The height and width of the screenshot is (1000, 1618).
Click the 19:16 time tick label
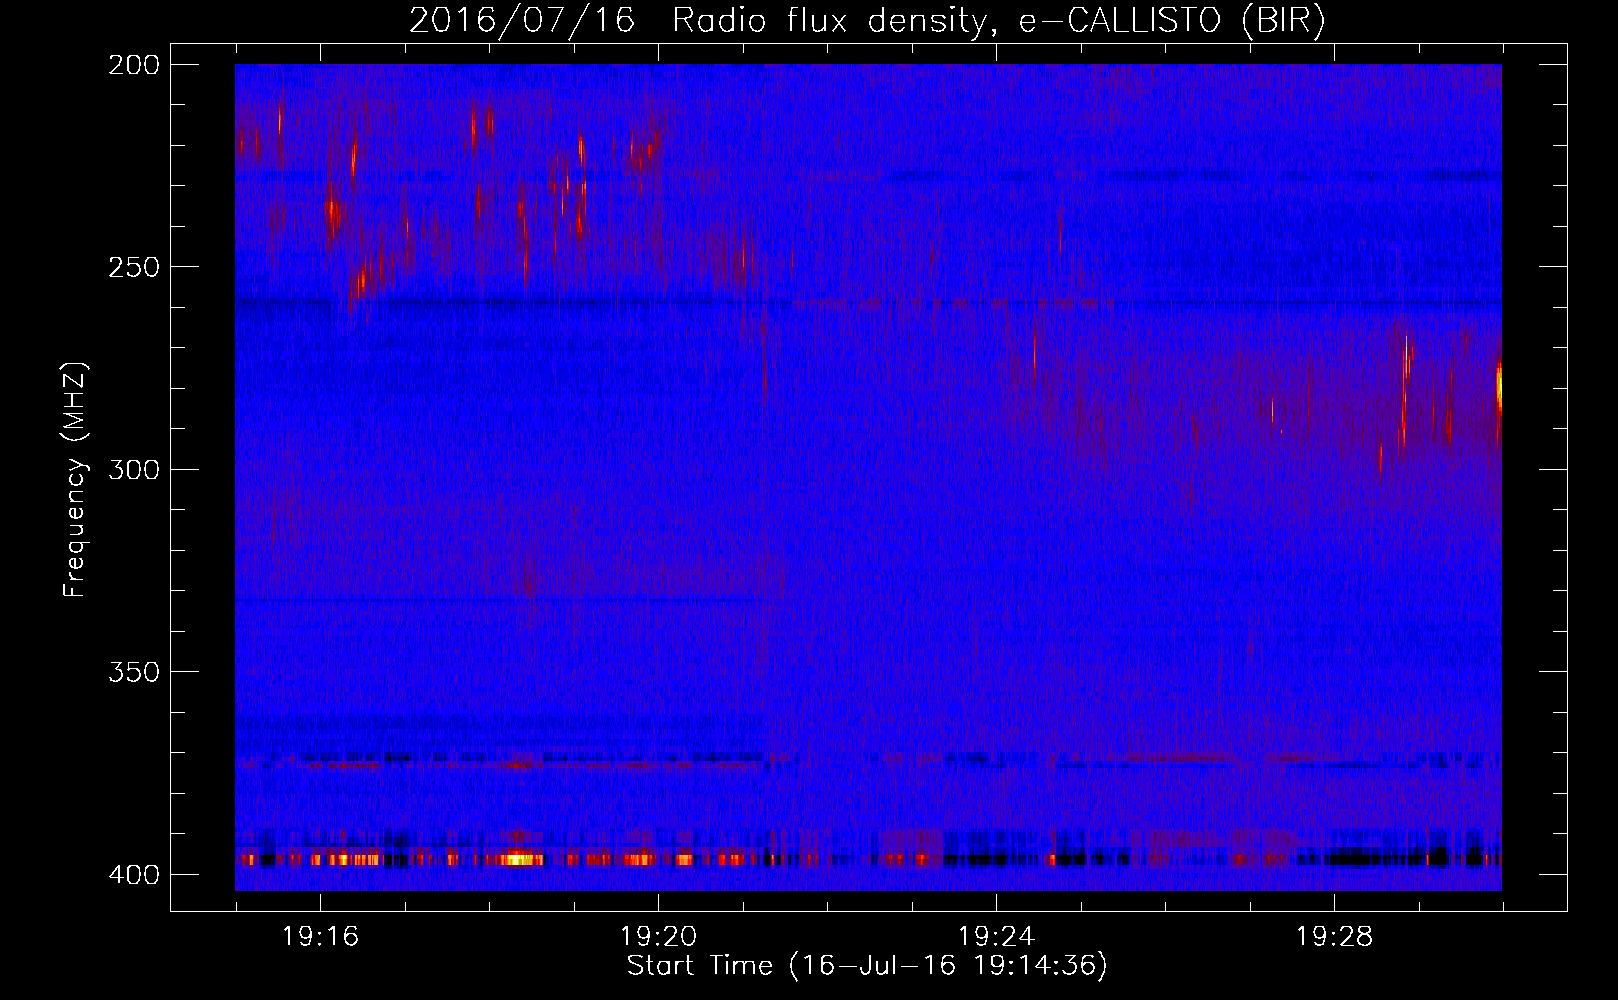point(320,937)
